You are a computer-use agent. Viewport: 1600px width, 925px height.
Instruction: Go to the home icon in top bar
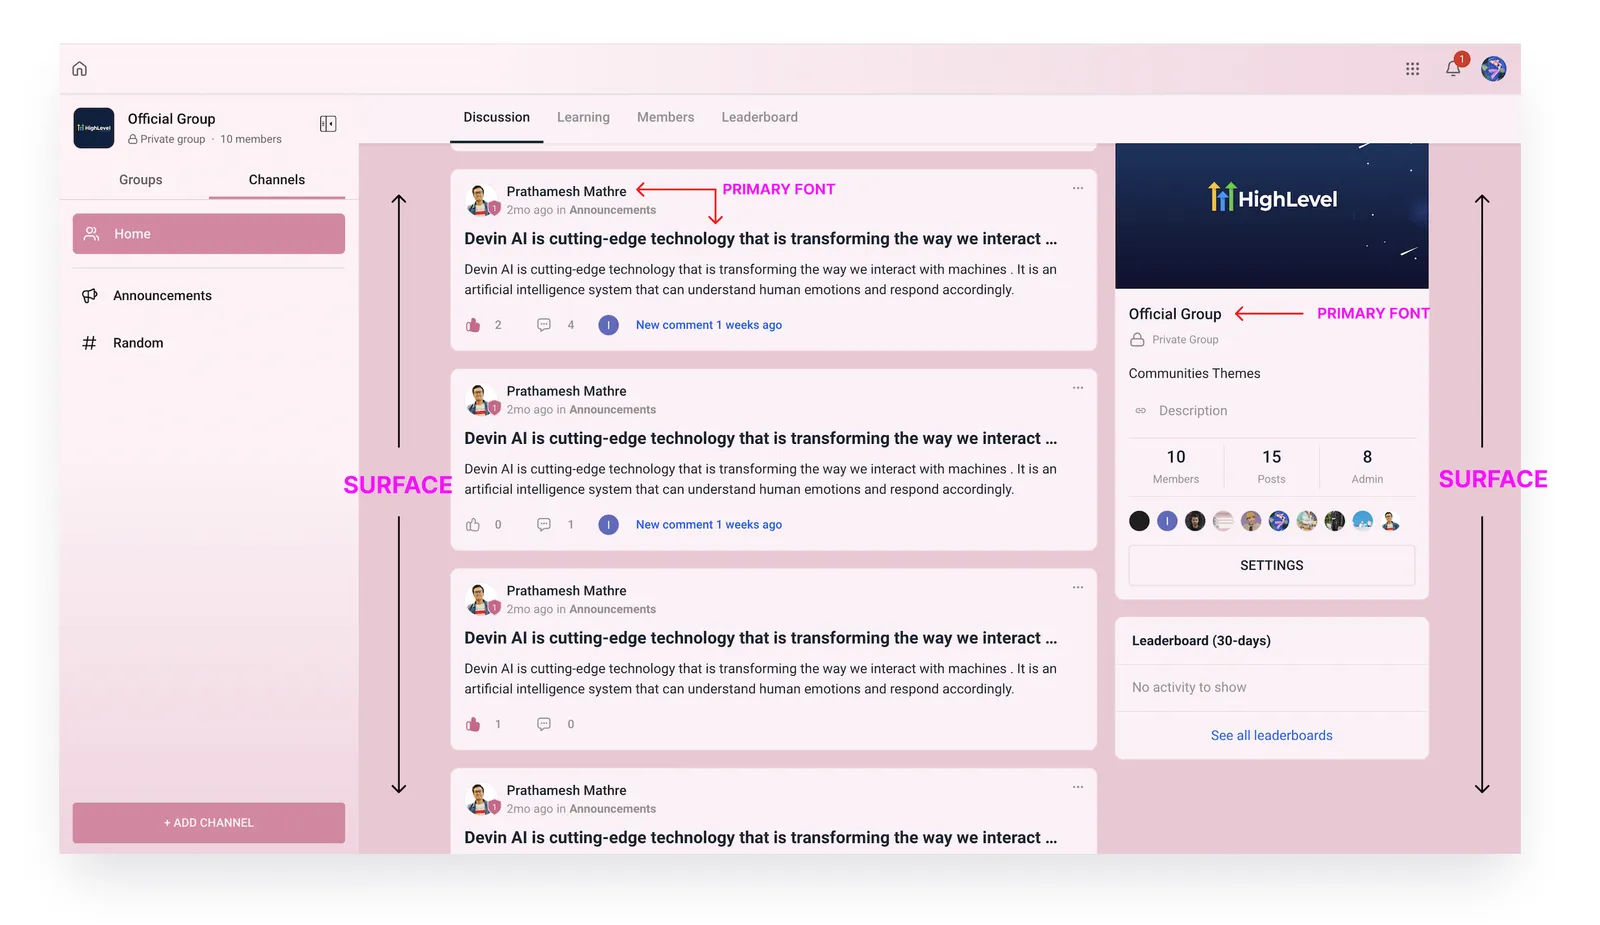click(79, 69)
